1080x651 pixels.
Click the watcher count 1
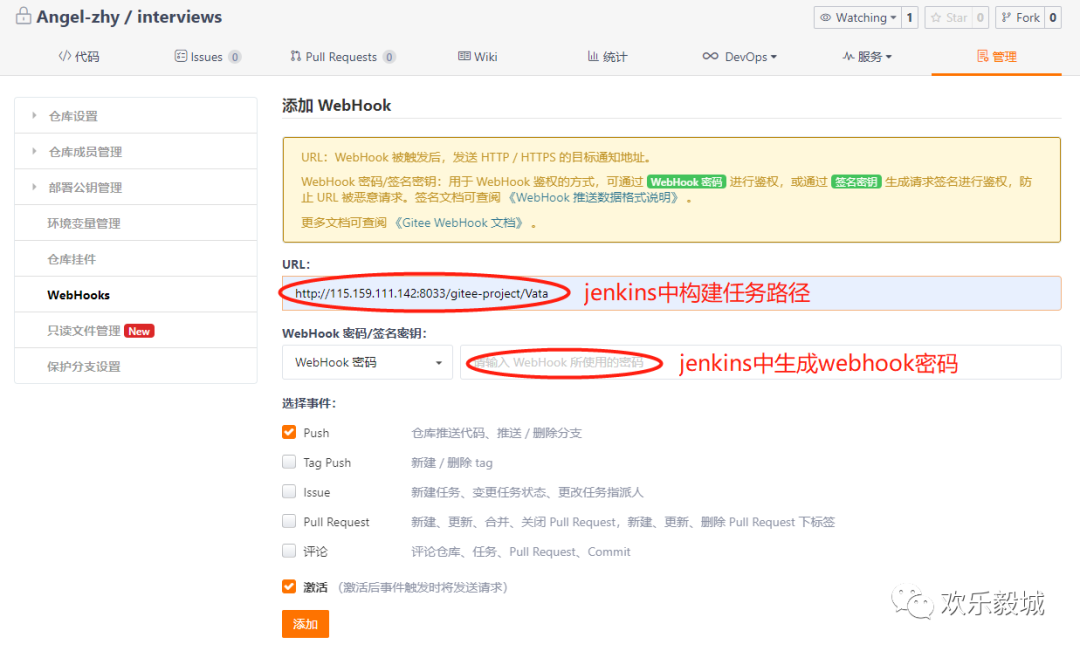[x=910, y=18]
